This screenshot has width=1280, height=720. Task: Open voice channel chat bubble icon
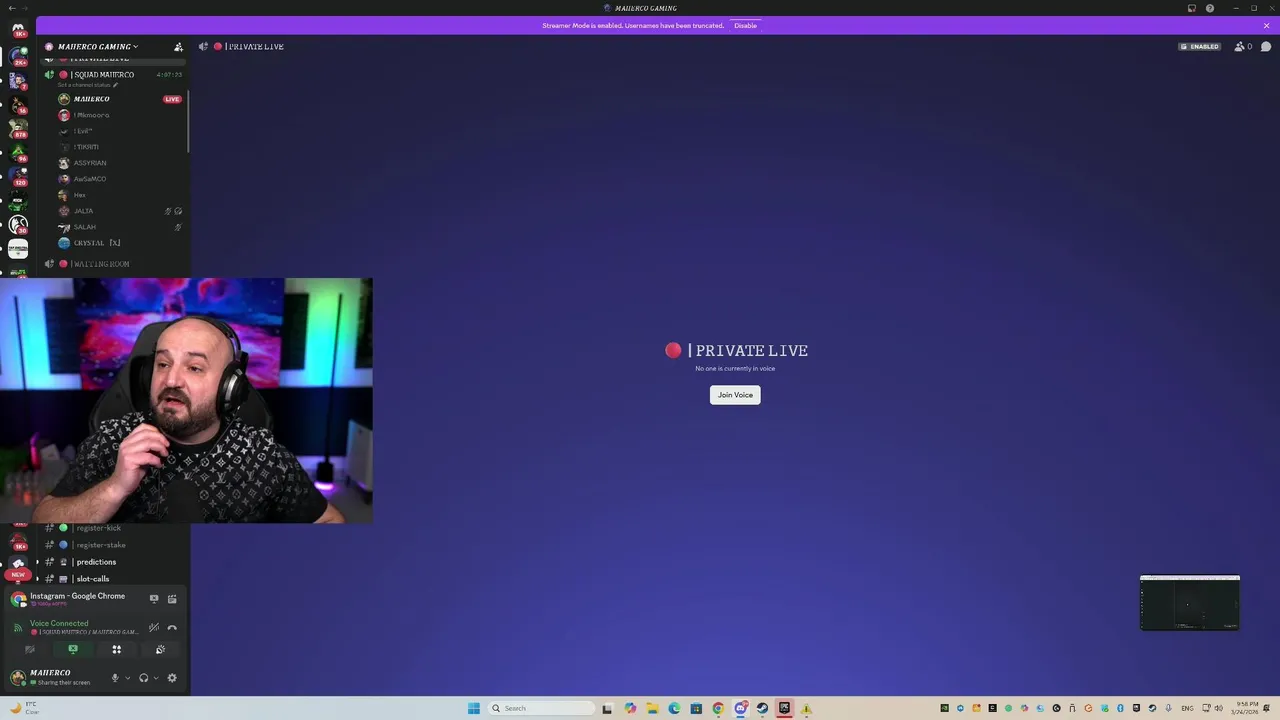click(1266, 47)
